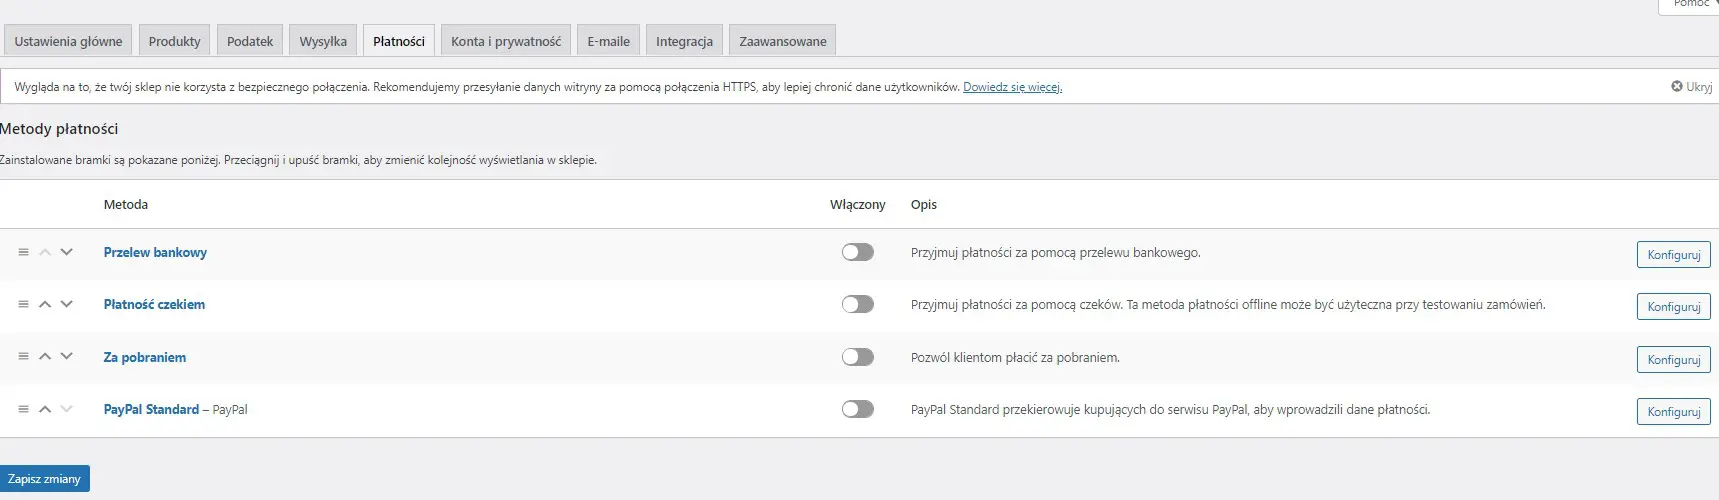Click drag handle for PayPal Standard row
The height and width of the screenshot is (500, 1719).
click(23, 409)
